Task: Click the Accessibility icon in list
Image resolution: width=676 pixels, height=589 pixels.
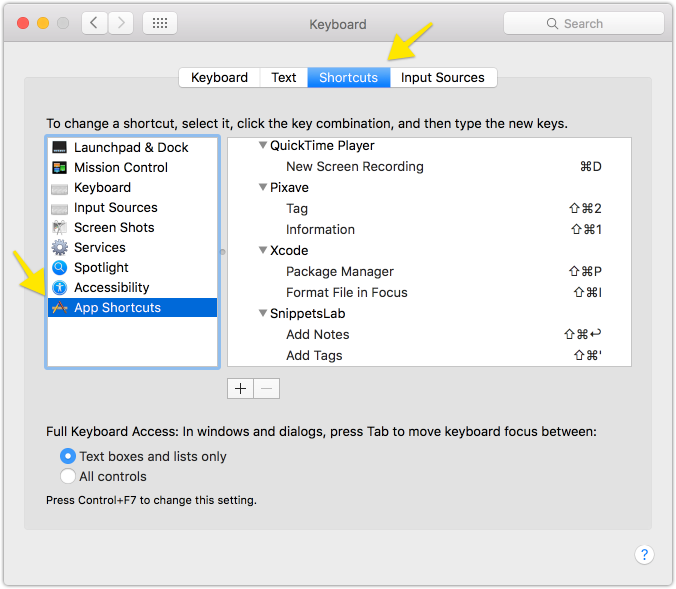Action: 59,287
